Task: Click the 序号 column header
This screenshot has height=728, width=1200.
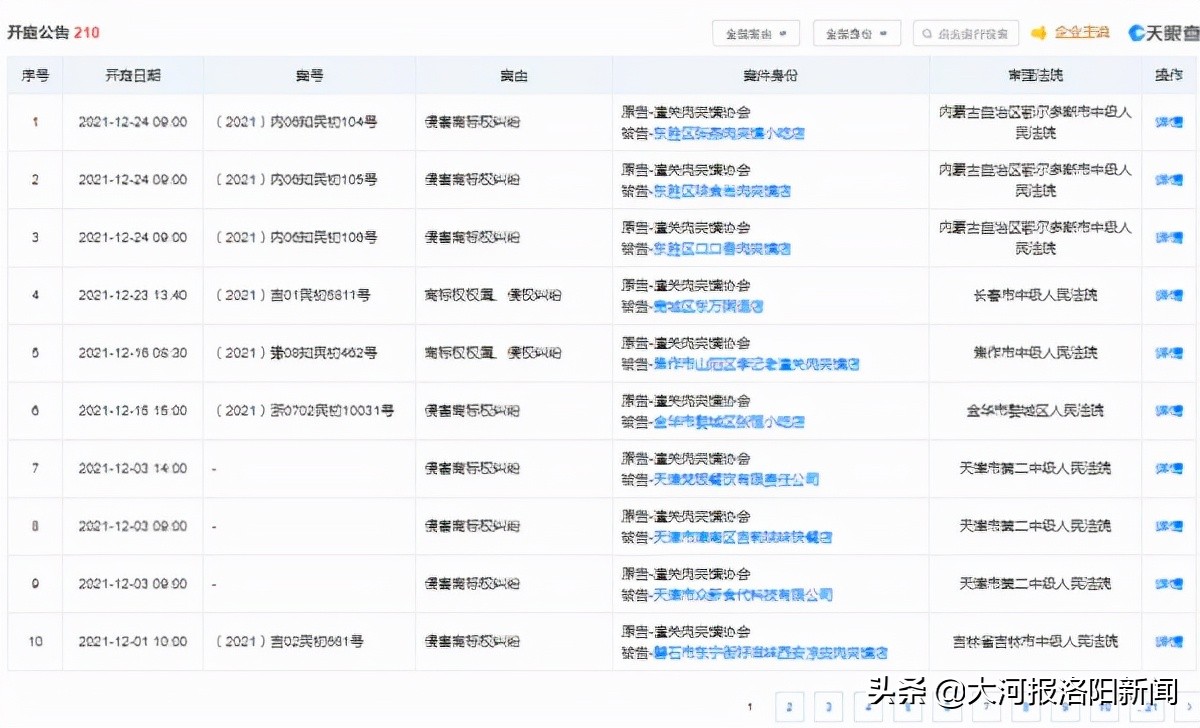Action: (x=35, y=76)
